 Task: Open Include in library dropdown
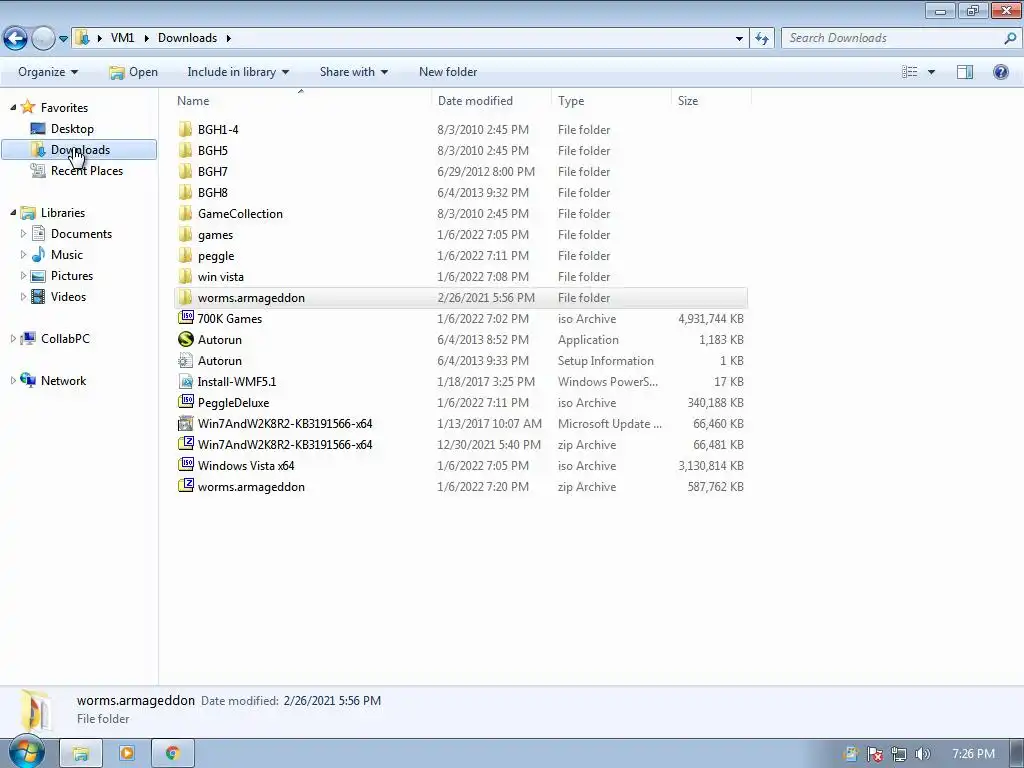pos(238,72)
